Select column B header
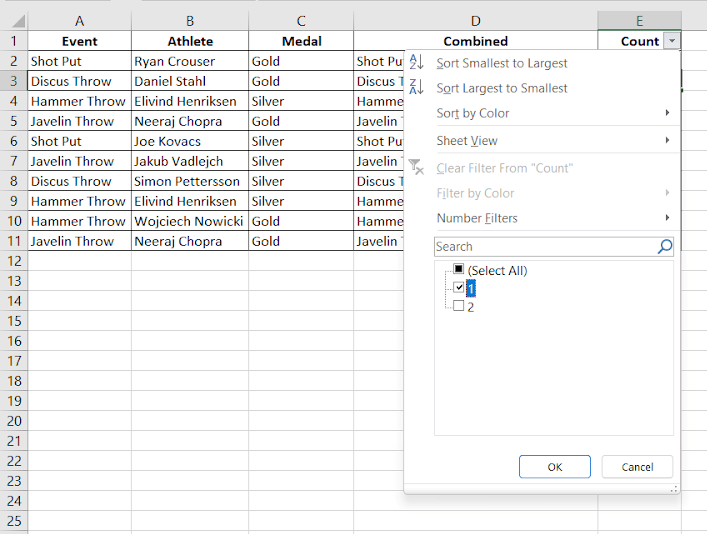This screenshot has width=707, height=534. (x=190, y=21)
